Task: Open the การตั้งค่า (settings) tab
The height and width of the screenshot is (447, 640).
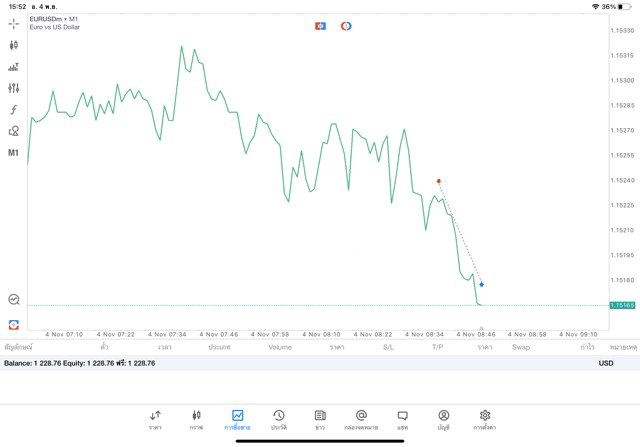Action: click(x=485, y=420)
